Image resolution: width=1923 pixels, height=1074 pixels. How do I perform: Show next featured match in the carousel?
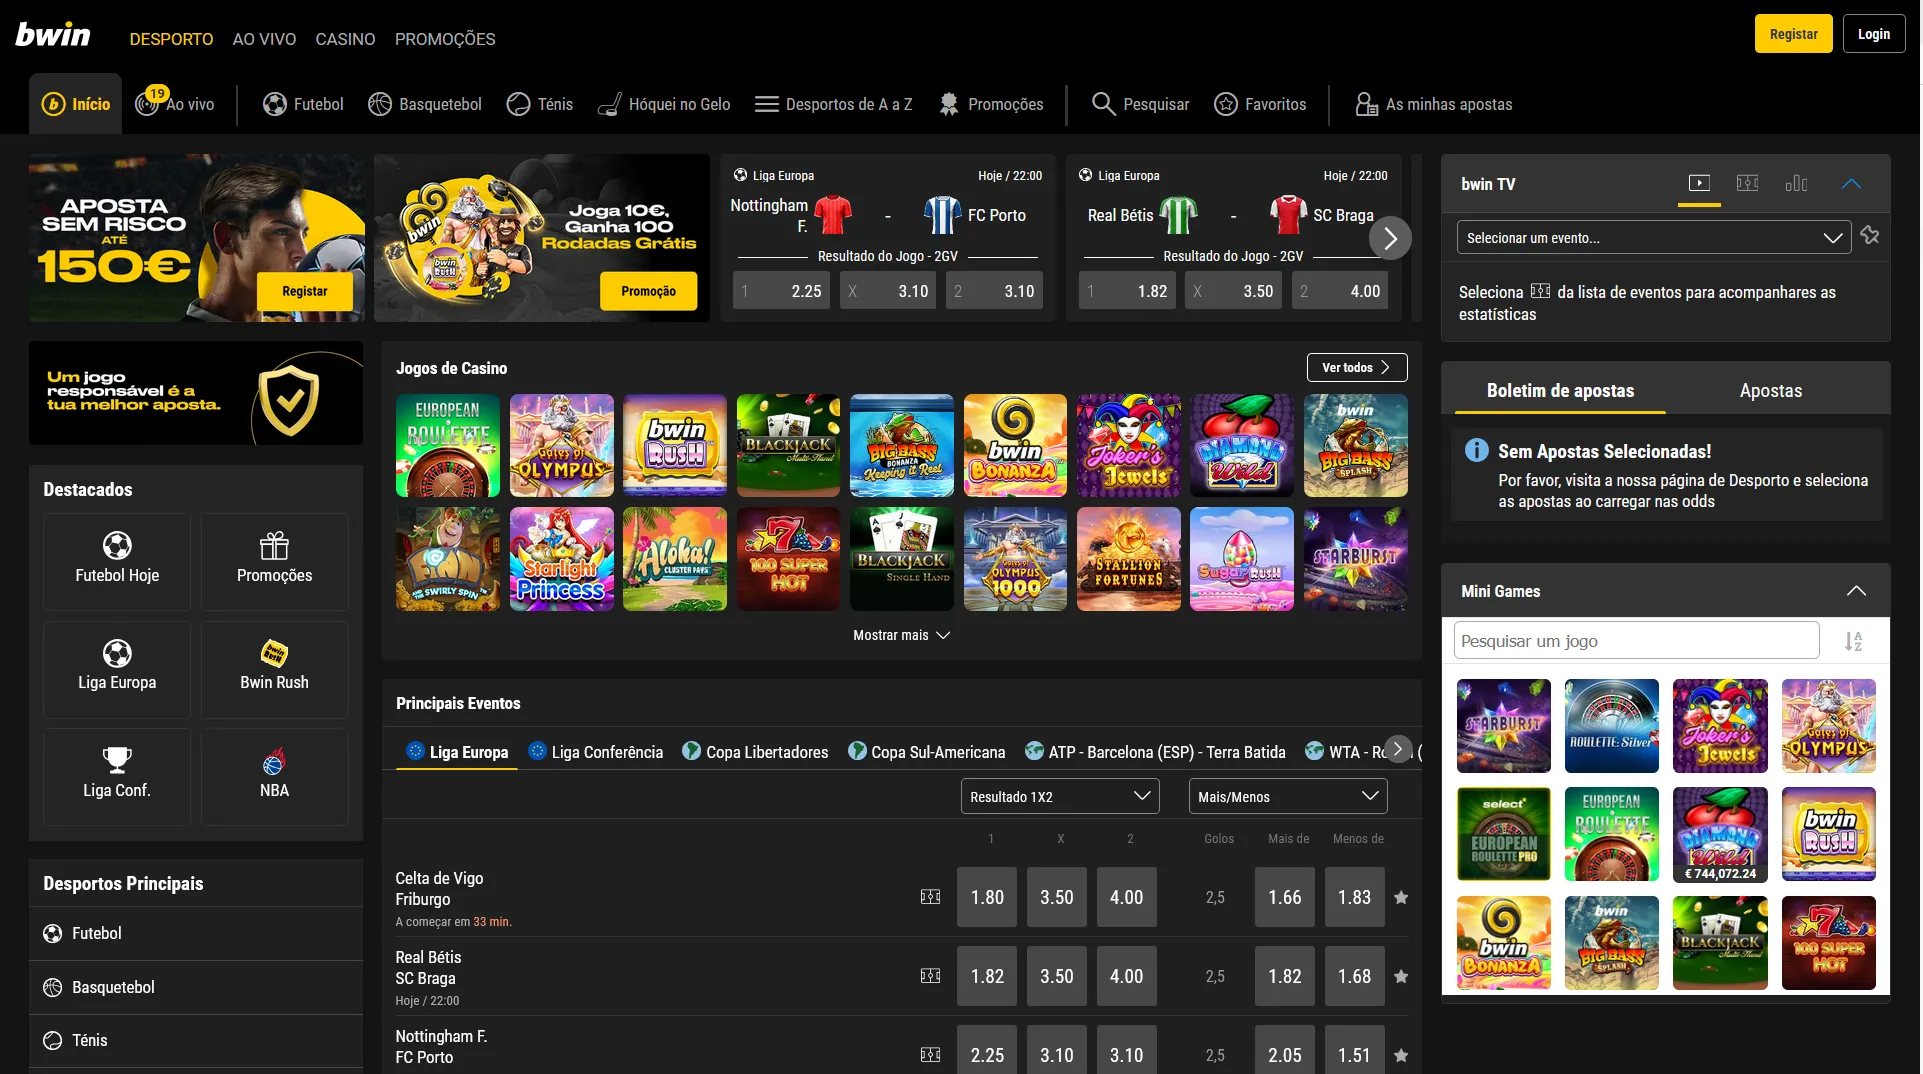click(1390, 238)
